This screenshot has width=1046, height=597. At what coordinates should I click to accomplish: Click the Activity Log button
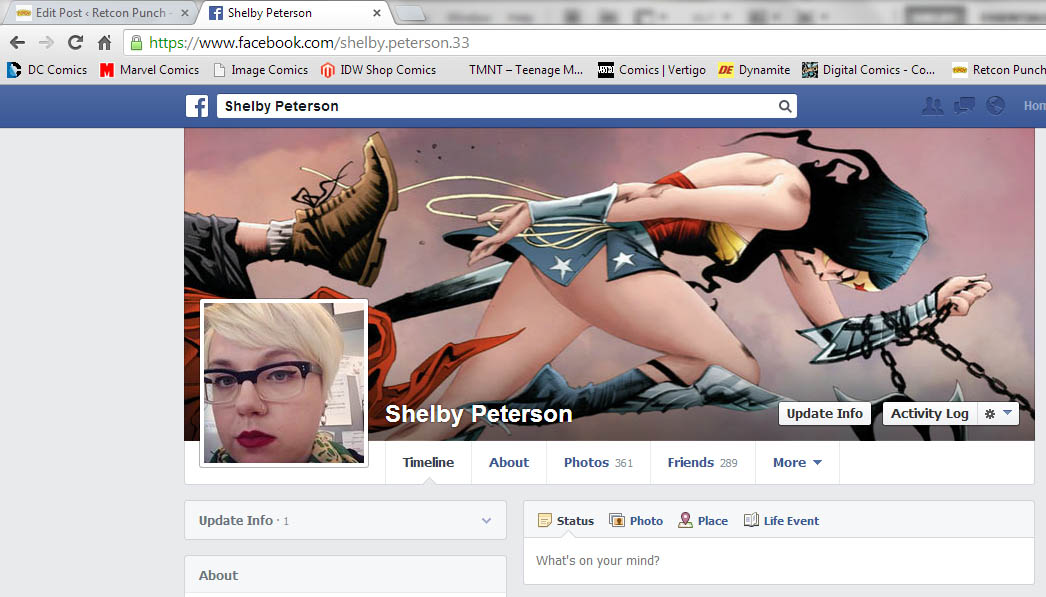click(x=929, y=414)
